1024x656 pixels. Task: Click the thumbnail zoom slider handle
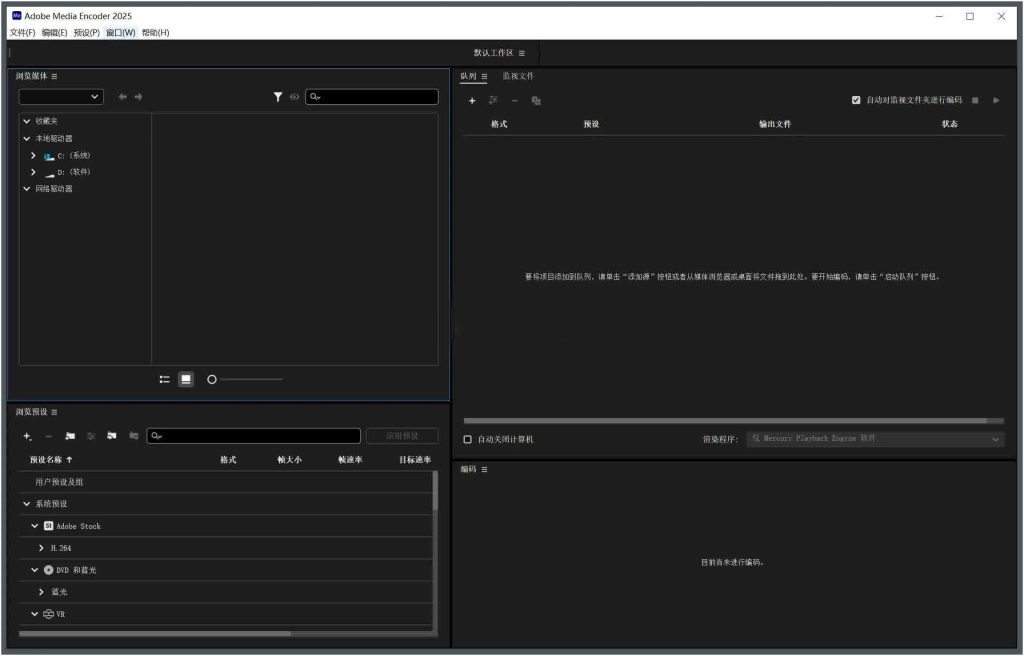(x=211, y=379)
